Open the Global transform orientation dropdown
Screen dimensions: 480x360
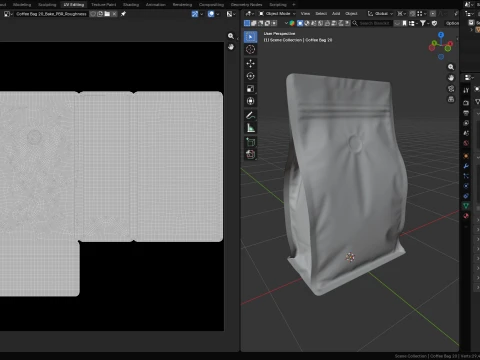point(380,14)
